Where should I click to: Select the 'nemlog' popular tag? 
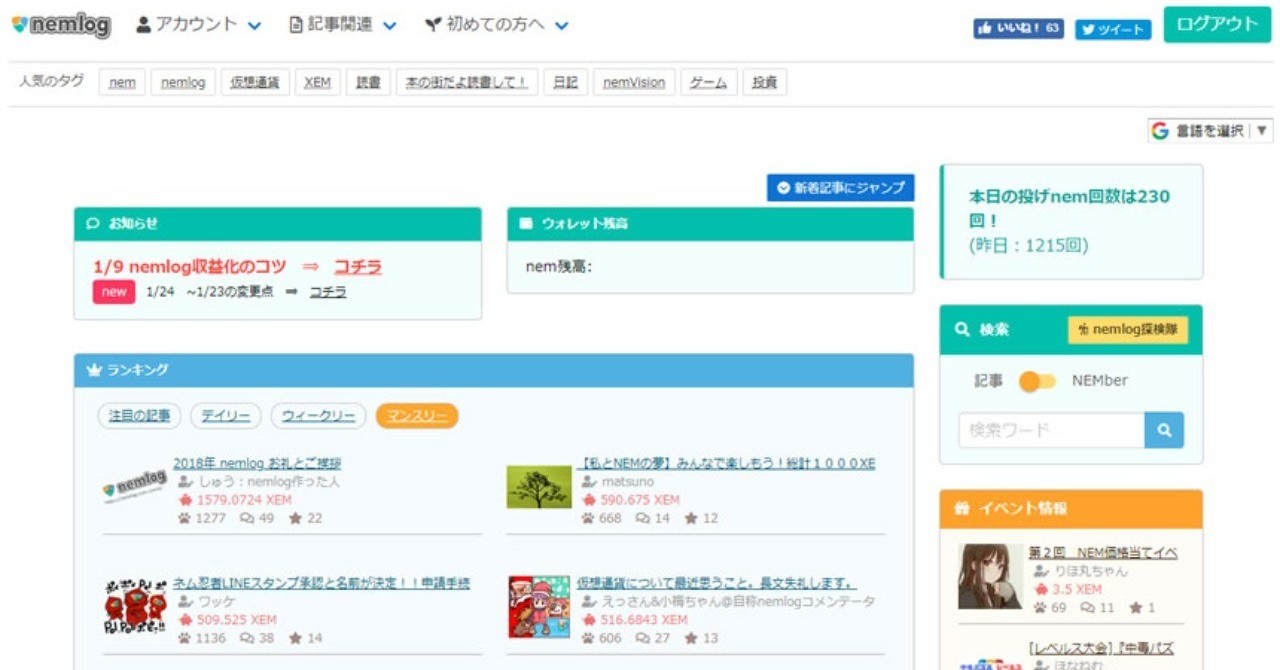click(x=183, y=83)
